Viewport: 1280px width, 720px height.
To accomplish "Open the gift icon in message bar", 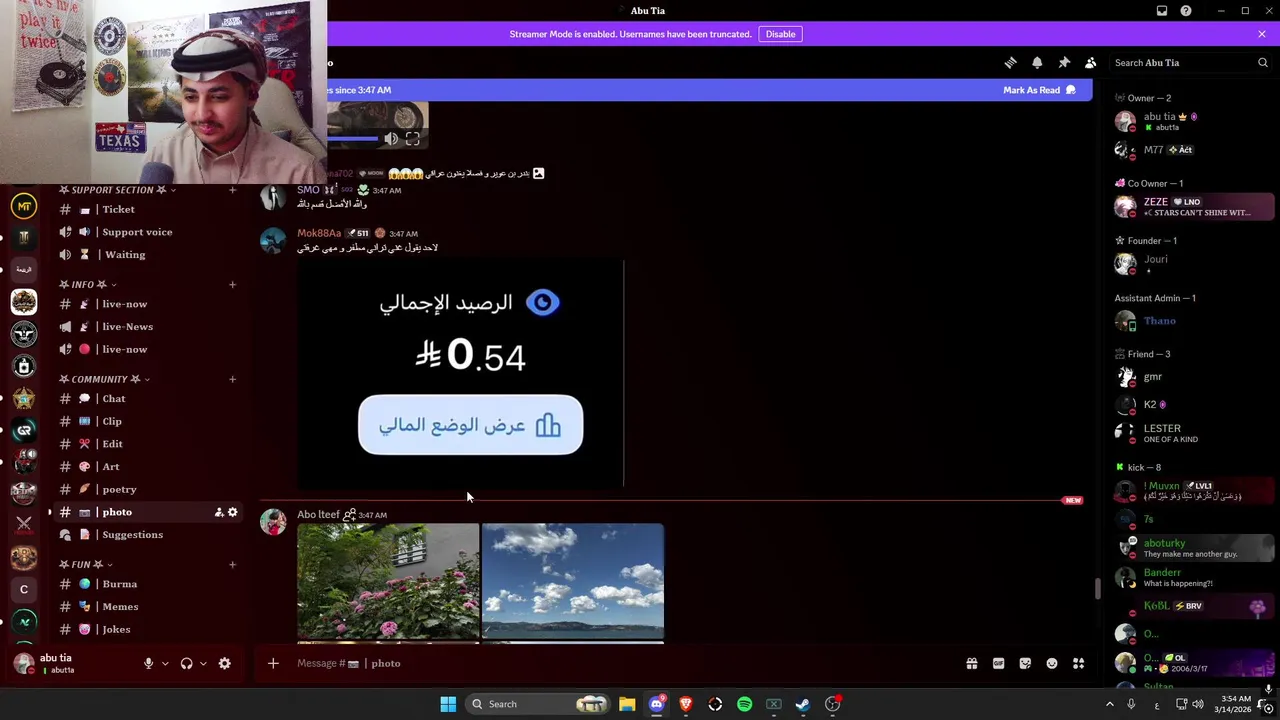I will (971, 663).
